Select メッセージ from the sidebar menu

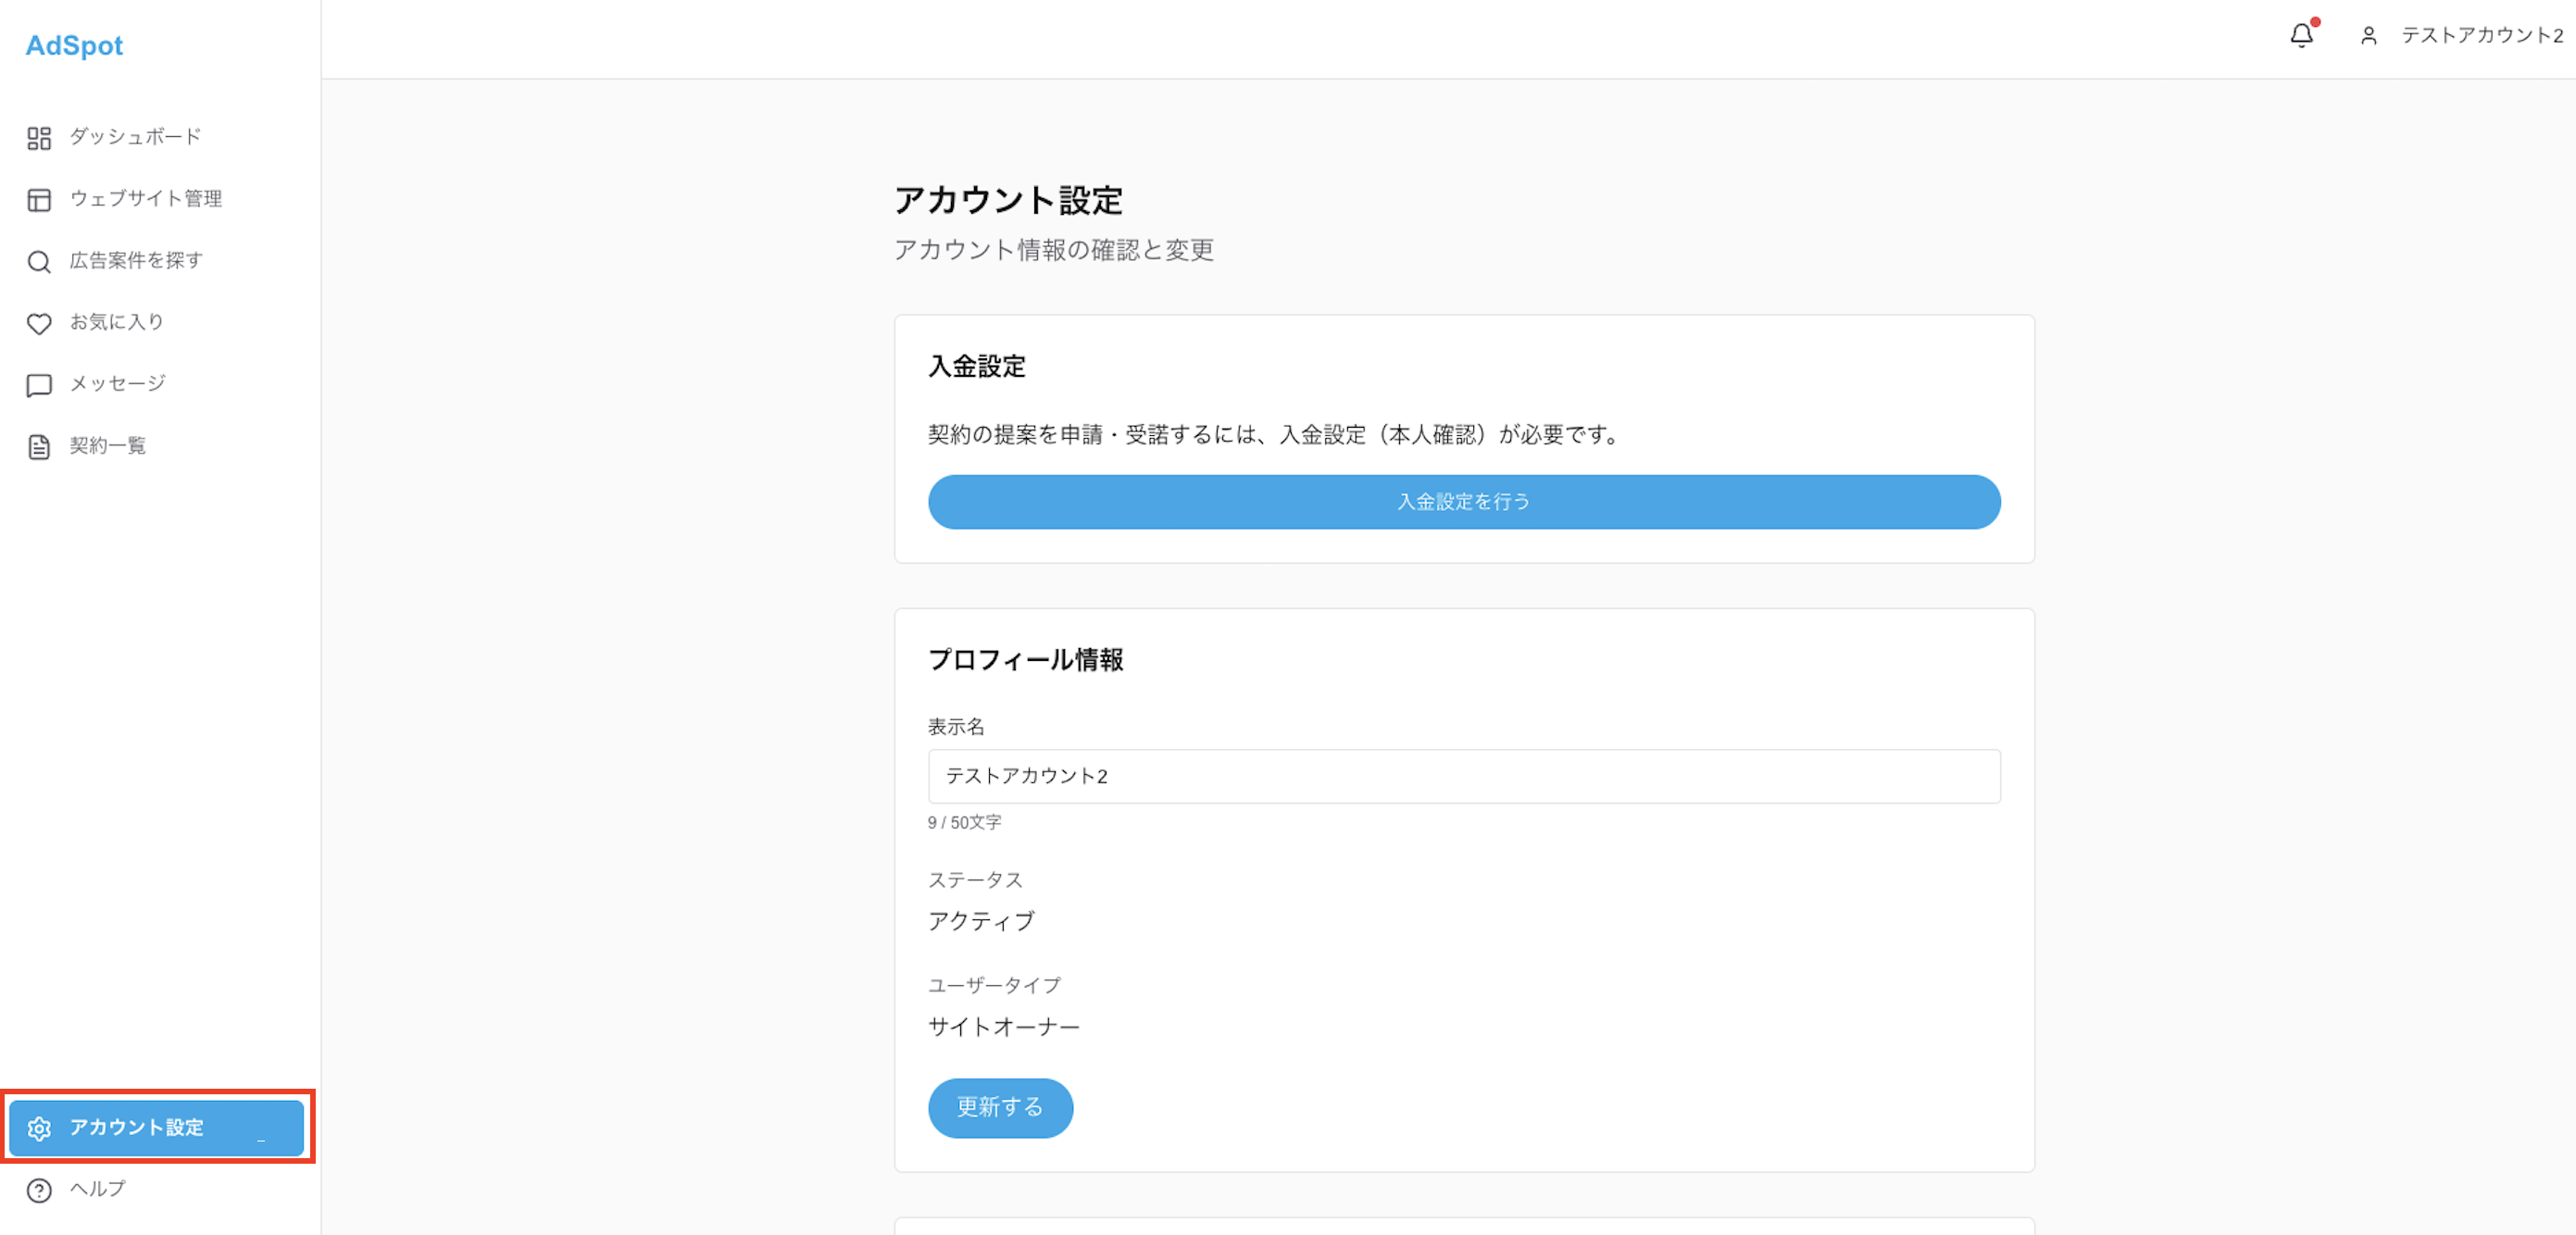click(116, 383)
